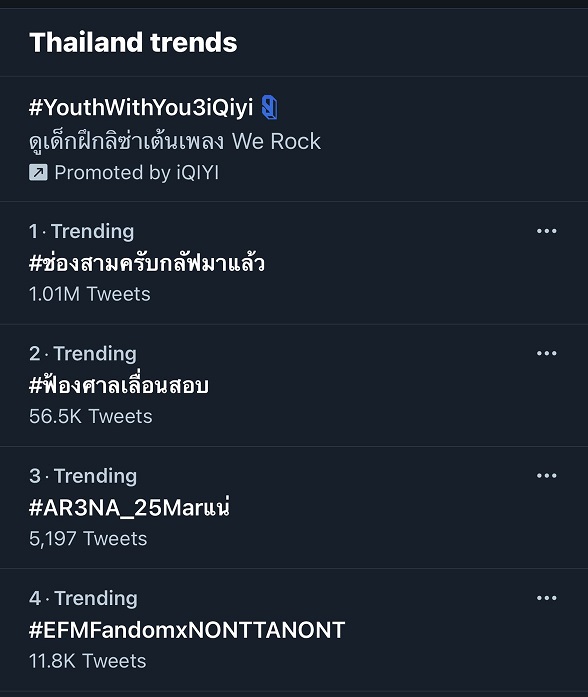This screenshot has width=588, height=697.
Task: Open the #ฟ้องศาลเลื่อนสอบ hashtag
Action: [x=119, y=385]
